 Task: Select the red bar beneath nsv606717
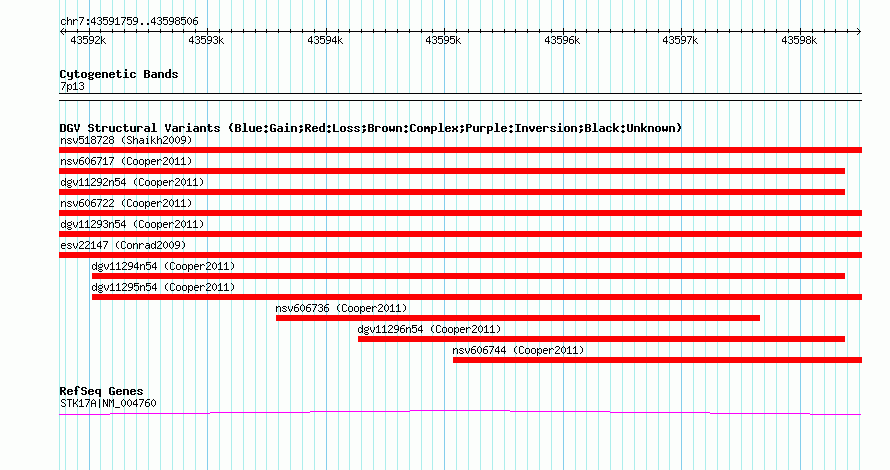(x=452, y=171)
